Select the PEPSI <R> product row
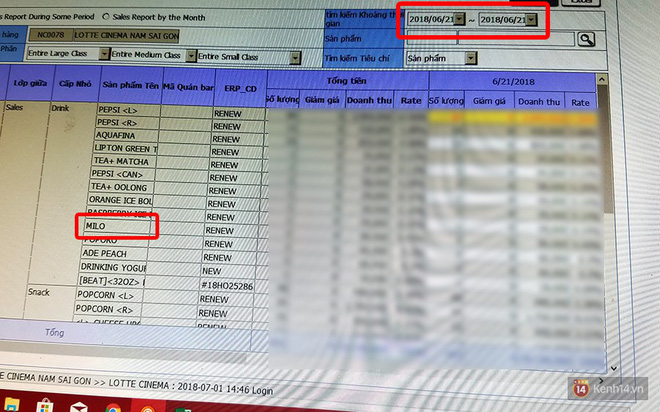 (128, 123)
